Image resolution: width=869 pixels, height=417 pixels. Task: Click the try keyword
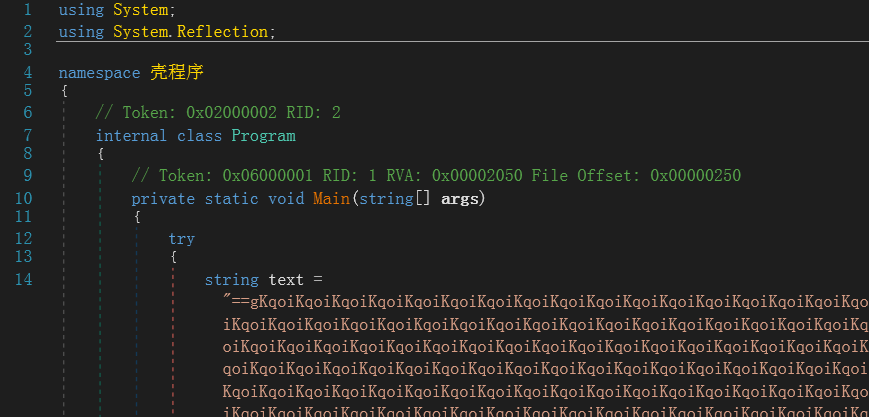click(x=182, y=239)
